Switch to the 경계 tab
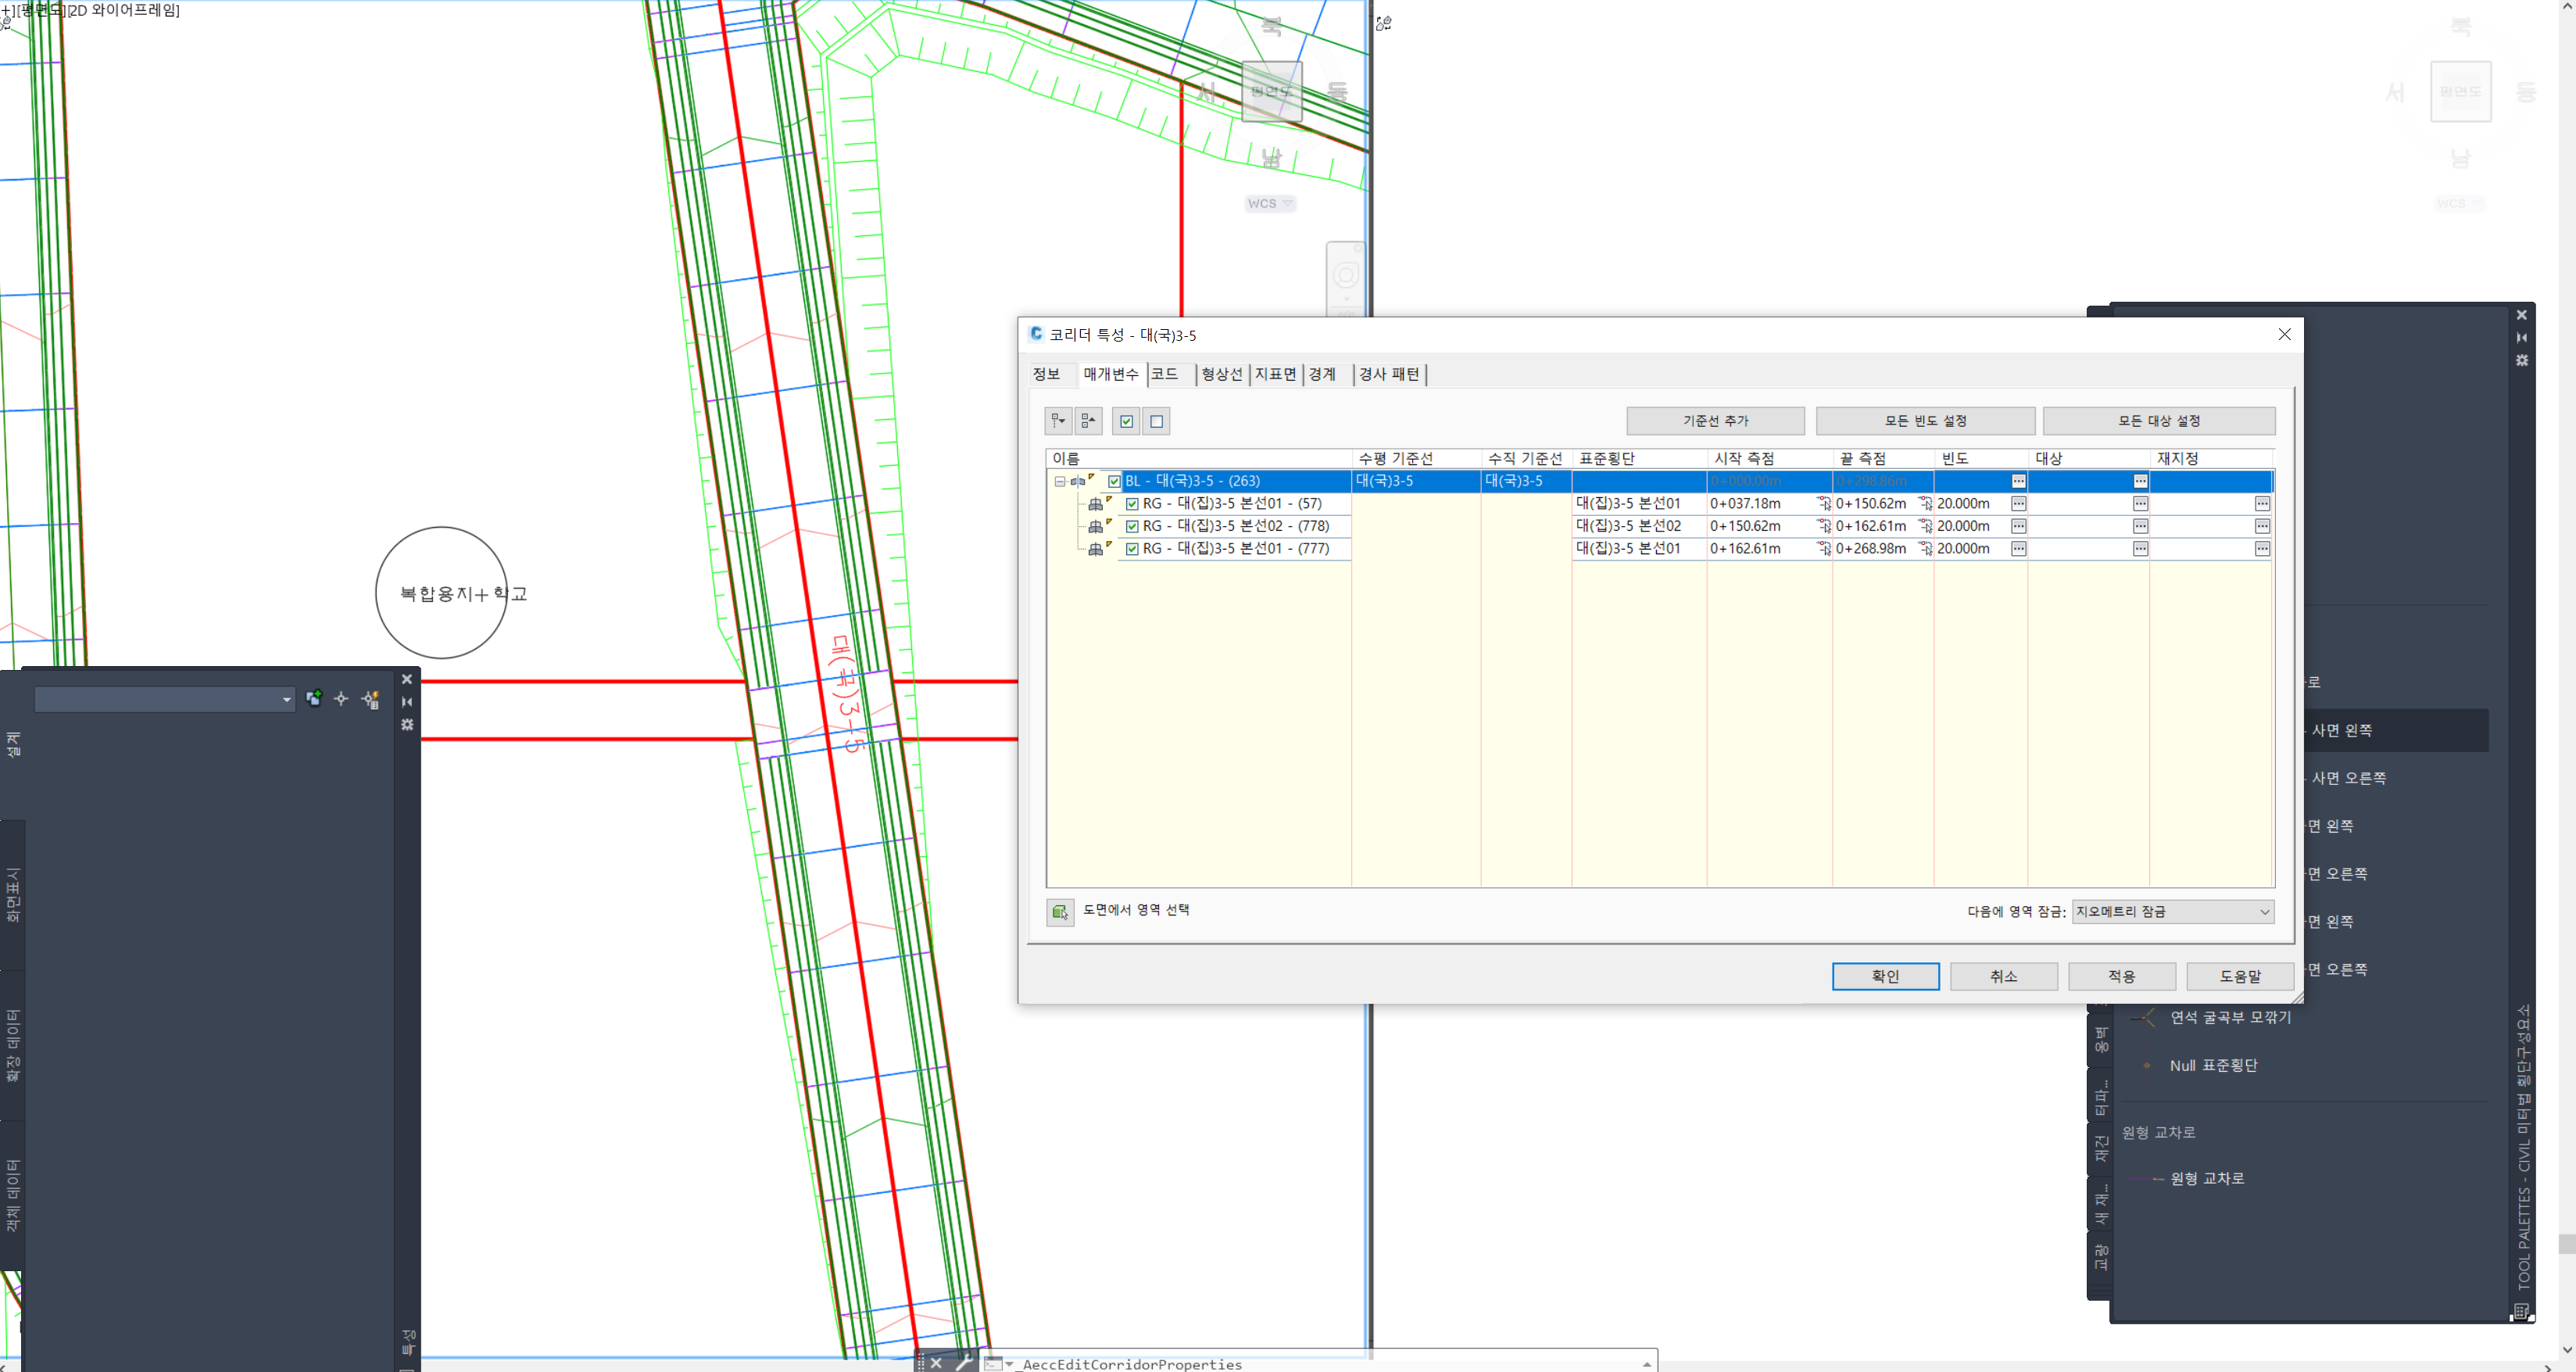Viewport: 2576px width, 1372px height. [x=1322, y=374]
